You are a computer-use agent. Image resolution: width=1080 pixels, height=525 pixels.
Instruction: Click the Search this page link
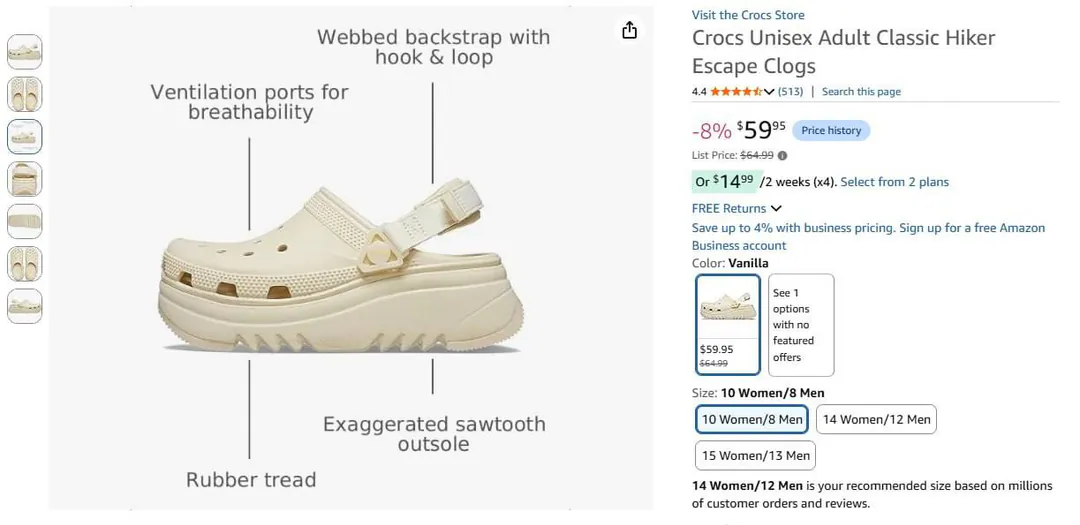coord(861,92)
